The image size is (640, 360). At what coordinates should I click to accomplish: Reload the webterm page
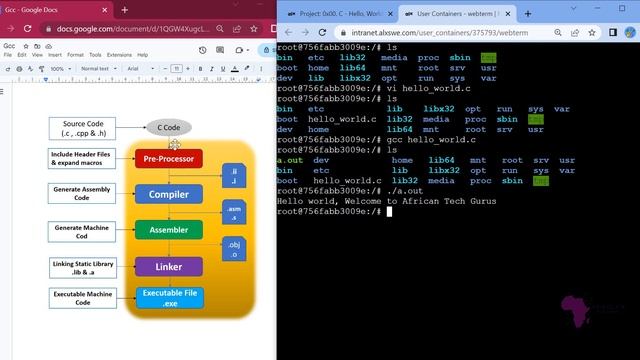click(x=322, y=33)
